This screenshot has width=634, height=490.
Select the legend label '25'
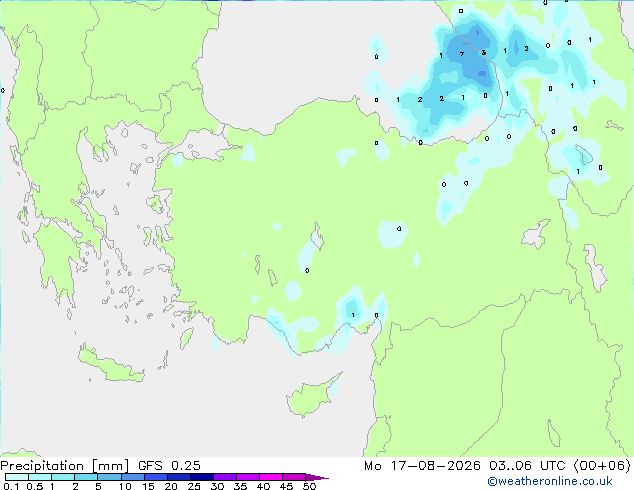tap(194, 486)
